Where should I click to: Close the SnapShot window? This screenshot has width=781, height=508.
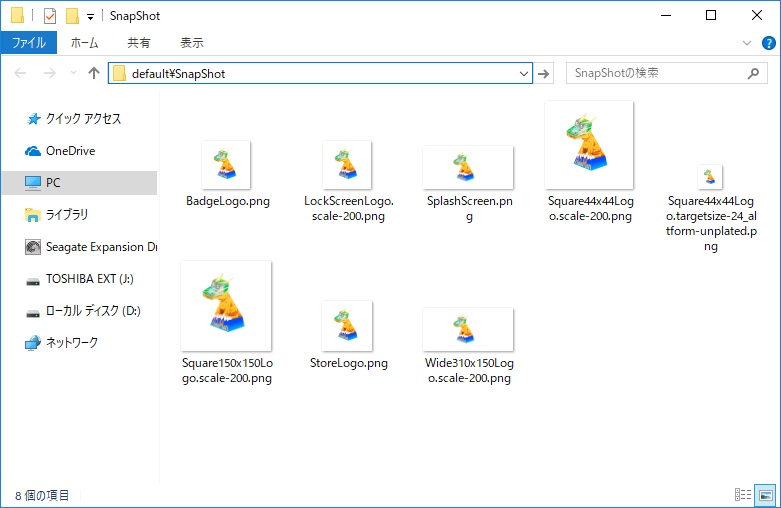click(x=757, y=15)
